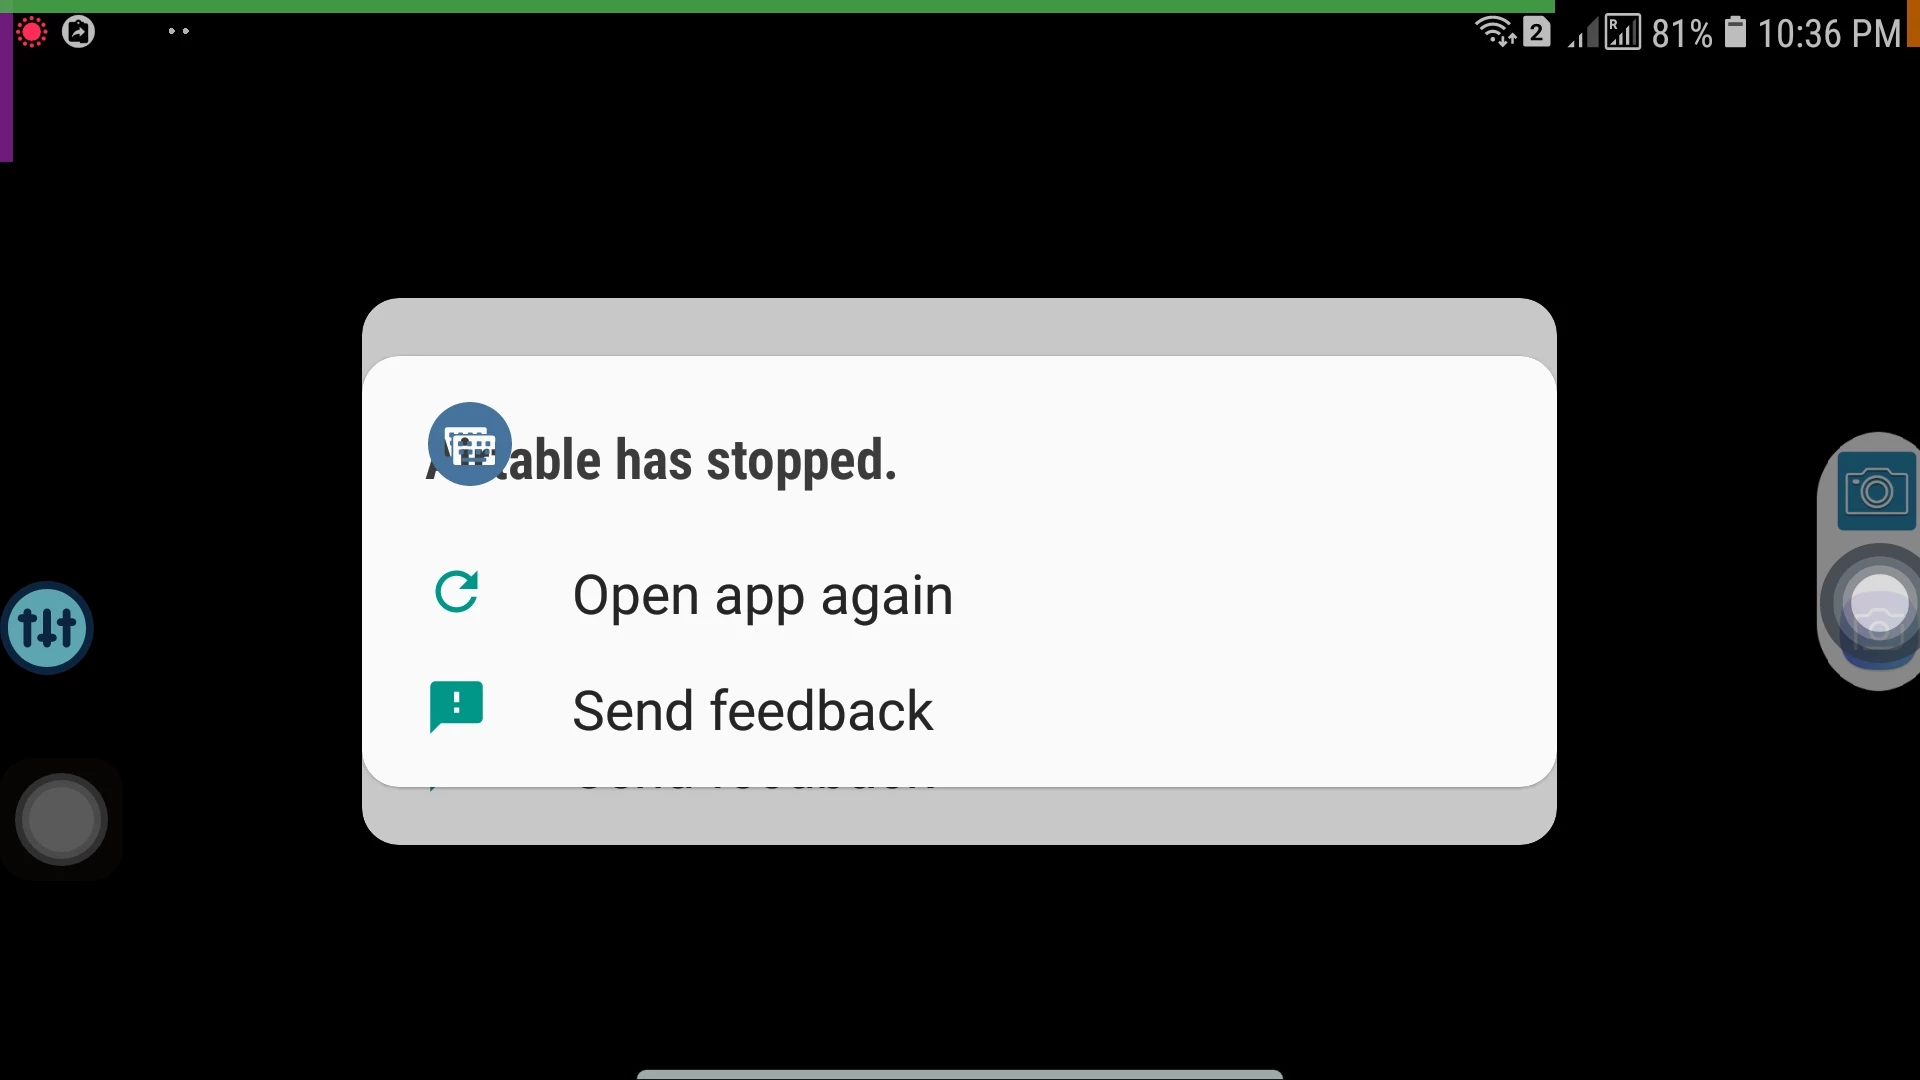Screen dimensions: 1920x1080
Task: Tap the round white shutter button
Action: [1879, 606]
